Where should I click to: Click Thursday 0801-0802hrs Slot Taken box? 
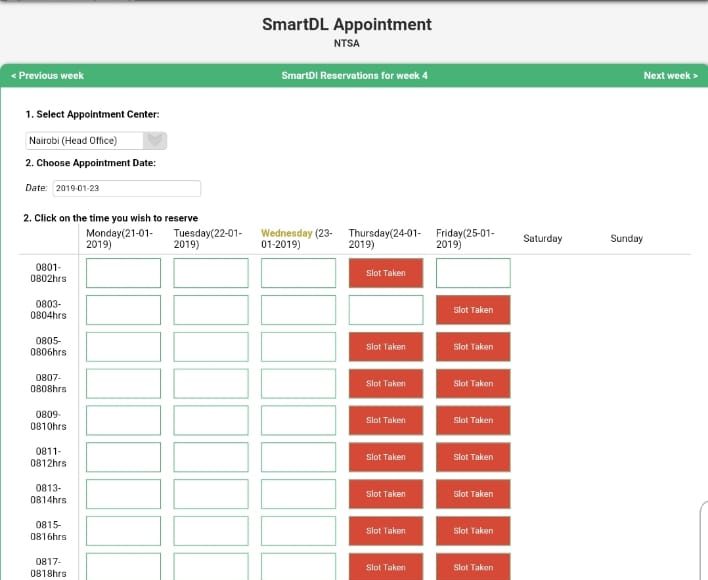pyautogui.click(x=386, y=273)
